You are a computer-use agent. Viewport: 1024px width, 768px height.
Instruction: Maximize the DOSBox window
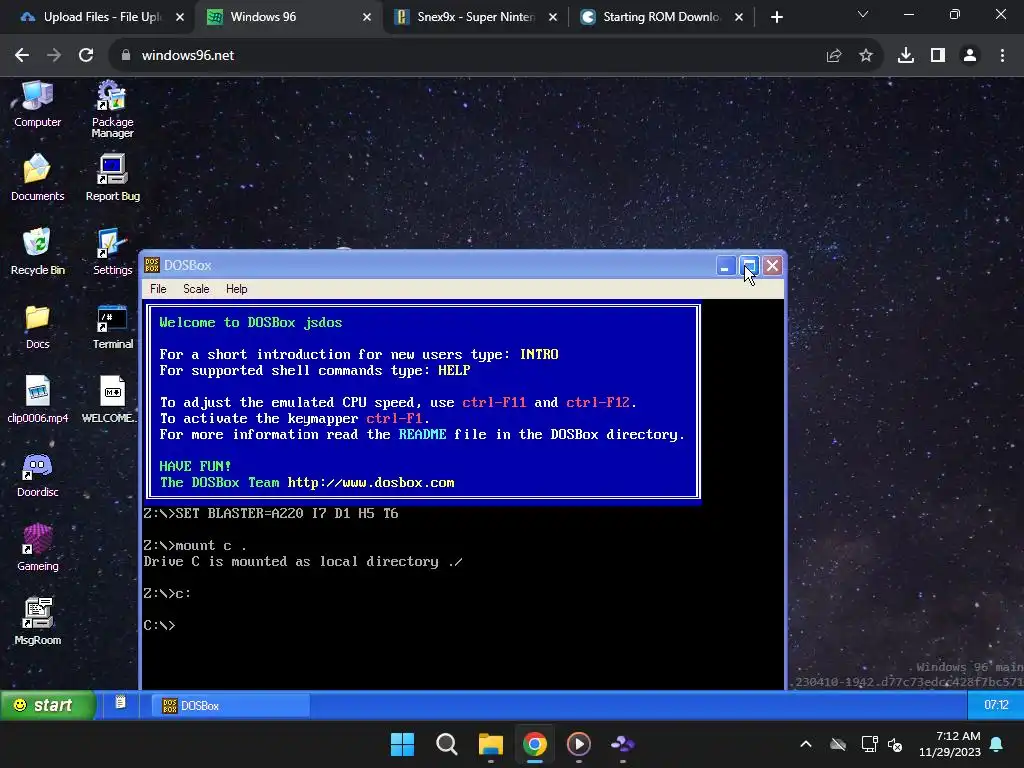click(749, 266)
